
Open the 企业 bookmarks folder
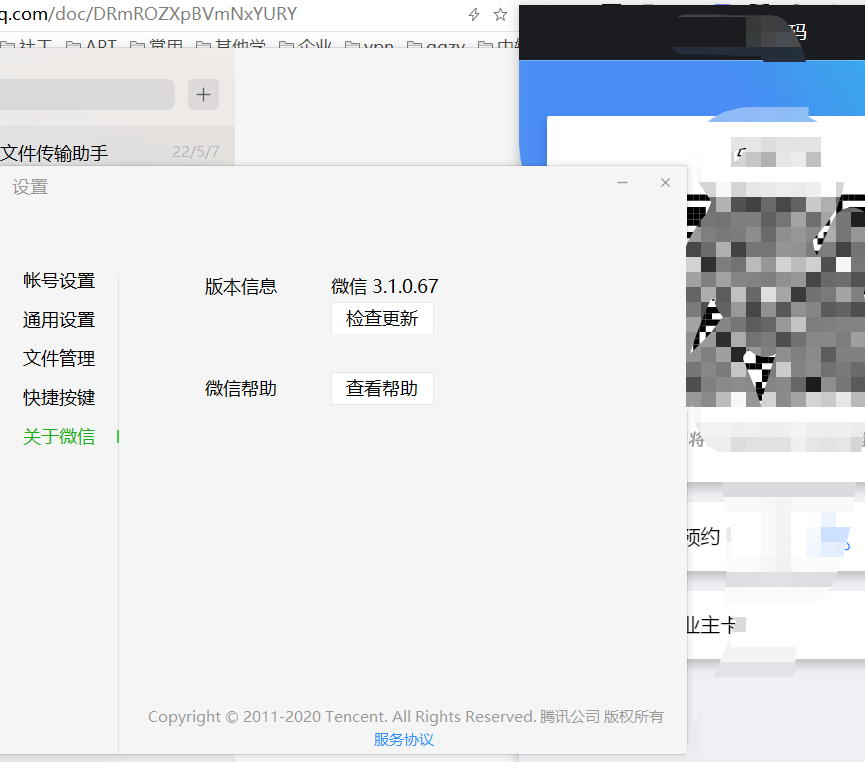(305, 44)
